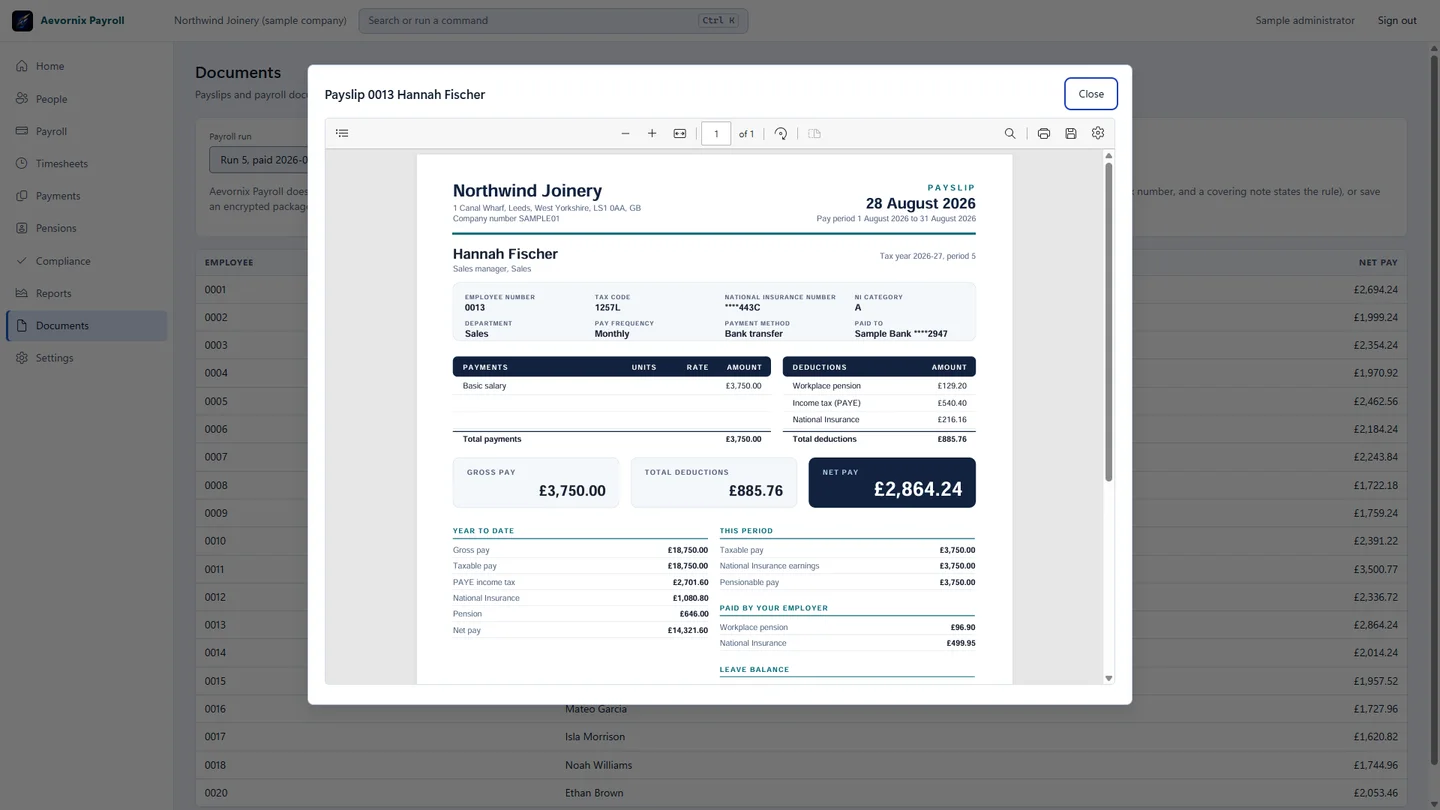Open the Payroll run dropdown
This screenshot has width=1440, height=810.
point(259,160)
